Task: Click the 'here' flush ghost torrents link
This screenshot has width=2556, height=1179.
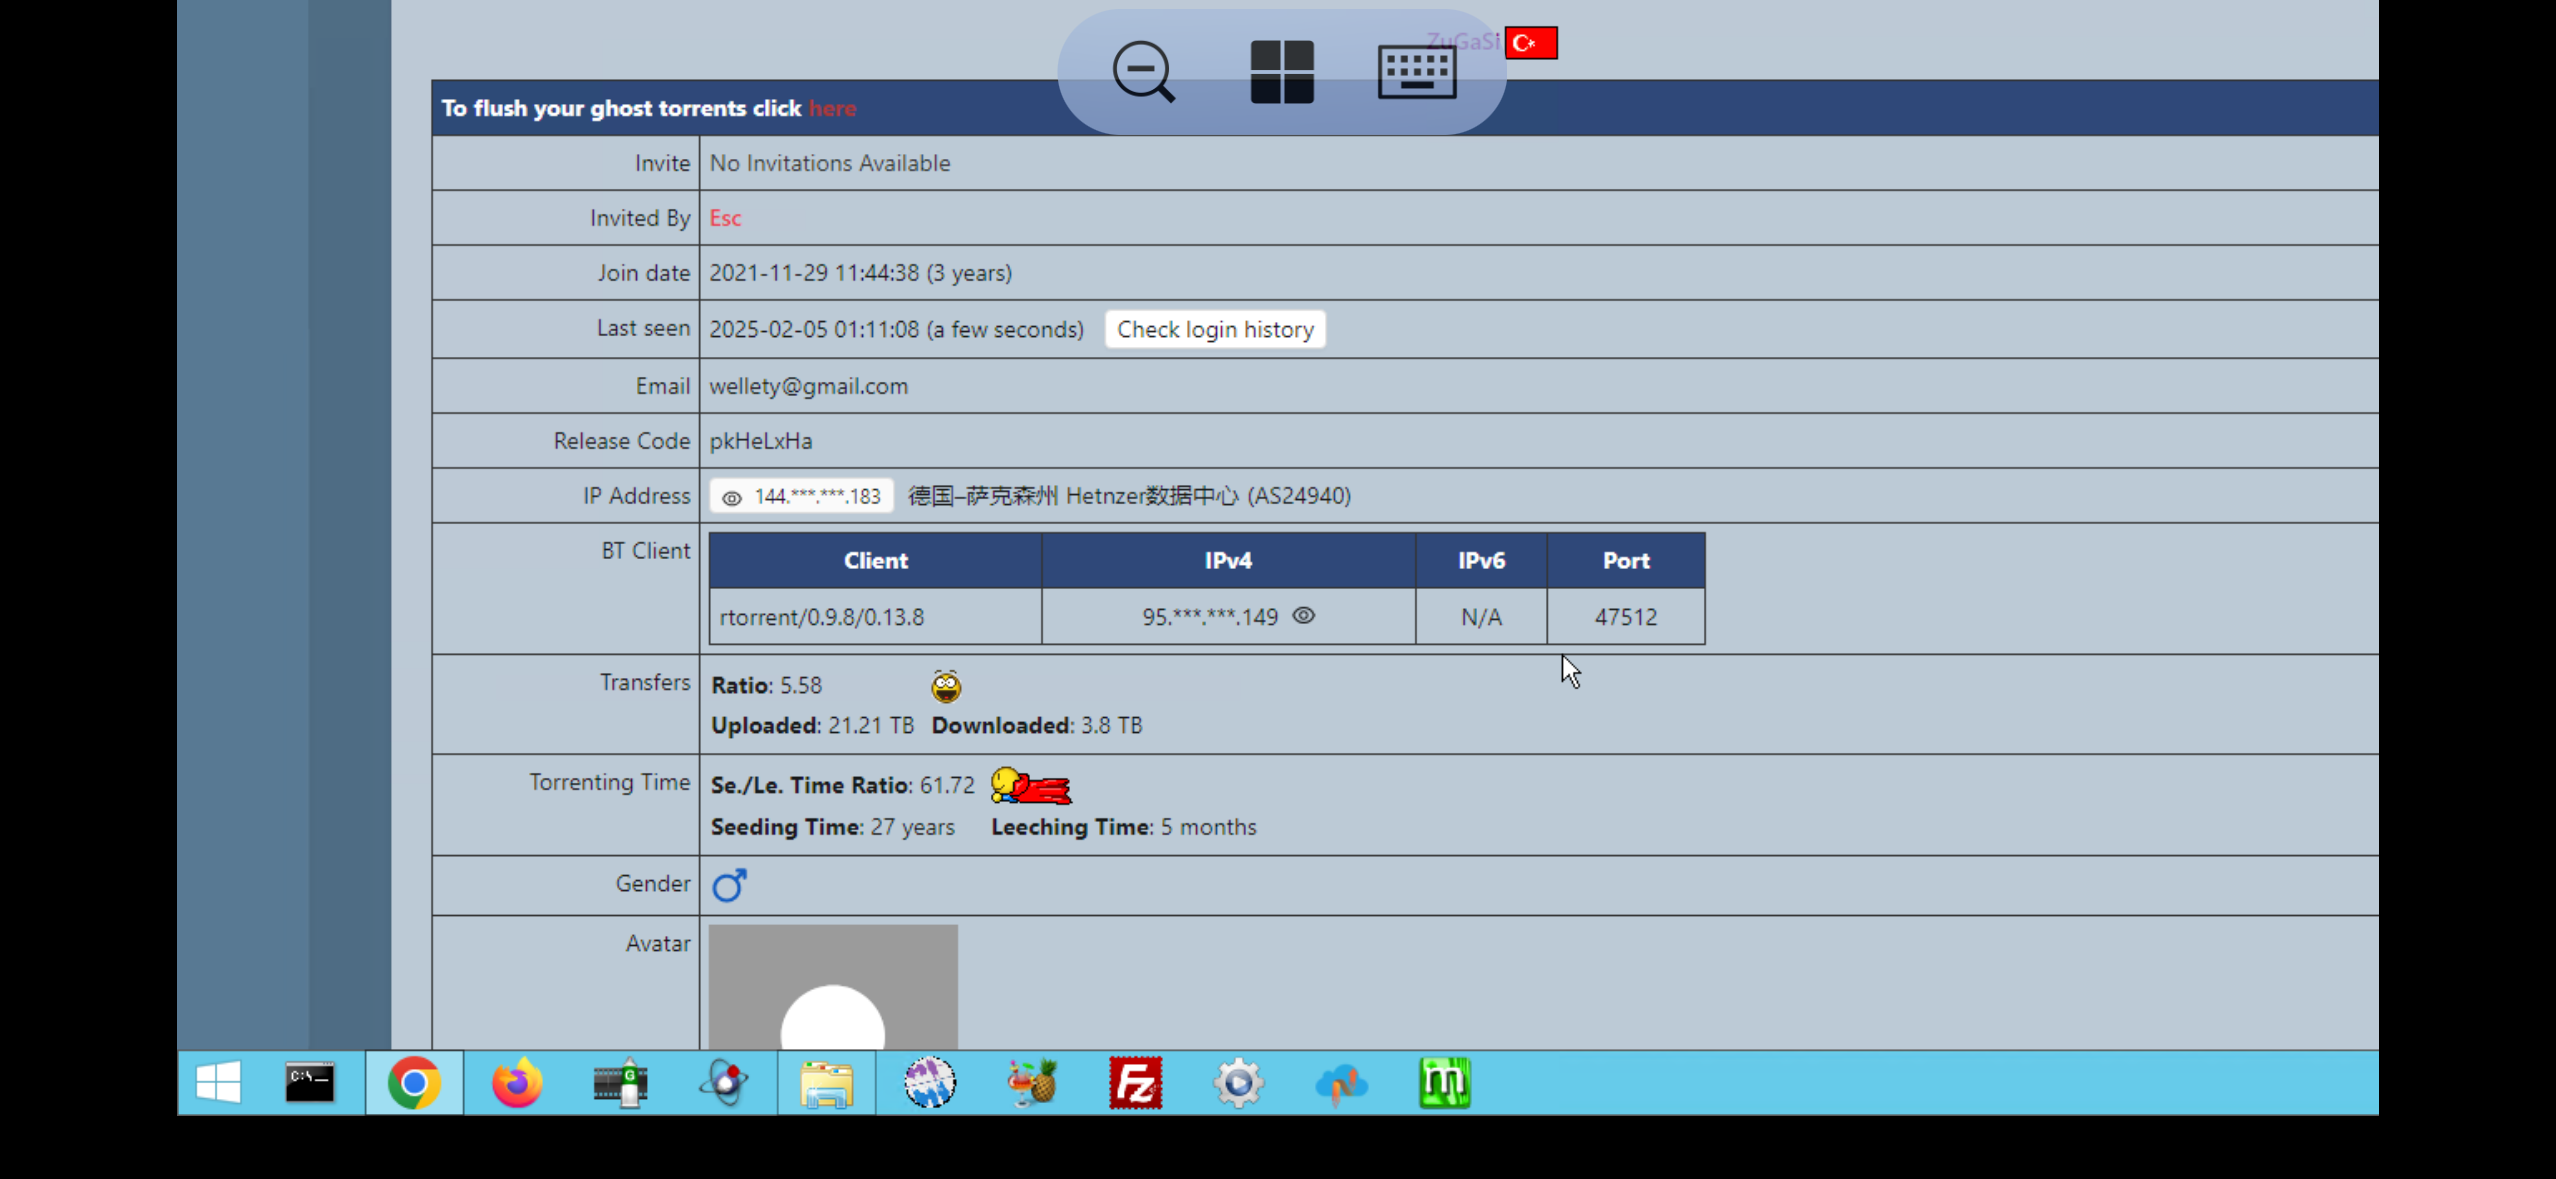Action: click(832, 108)
